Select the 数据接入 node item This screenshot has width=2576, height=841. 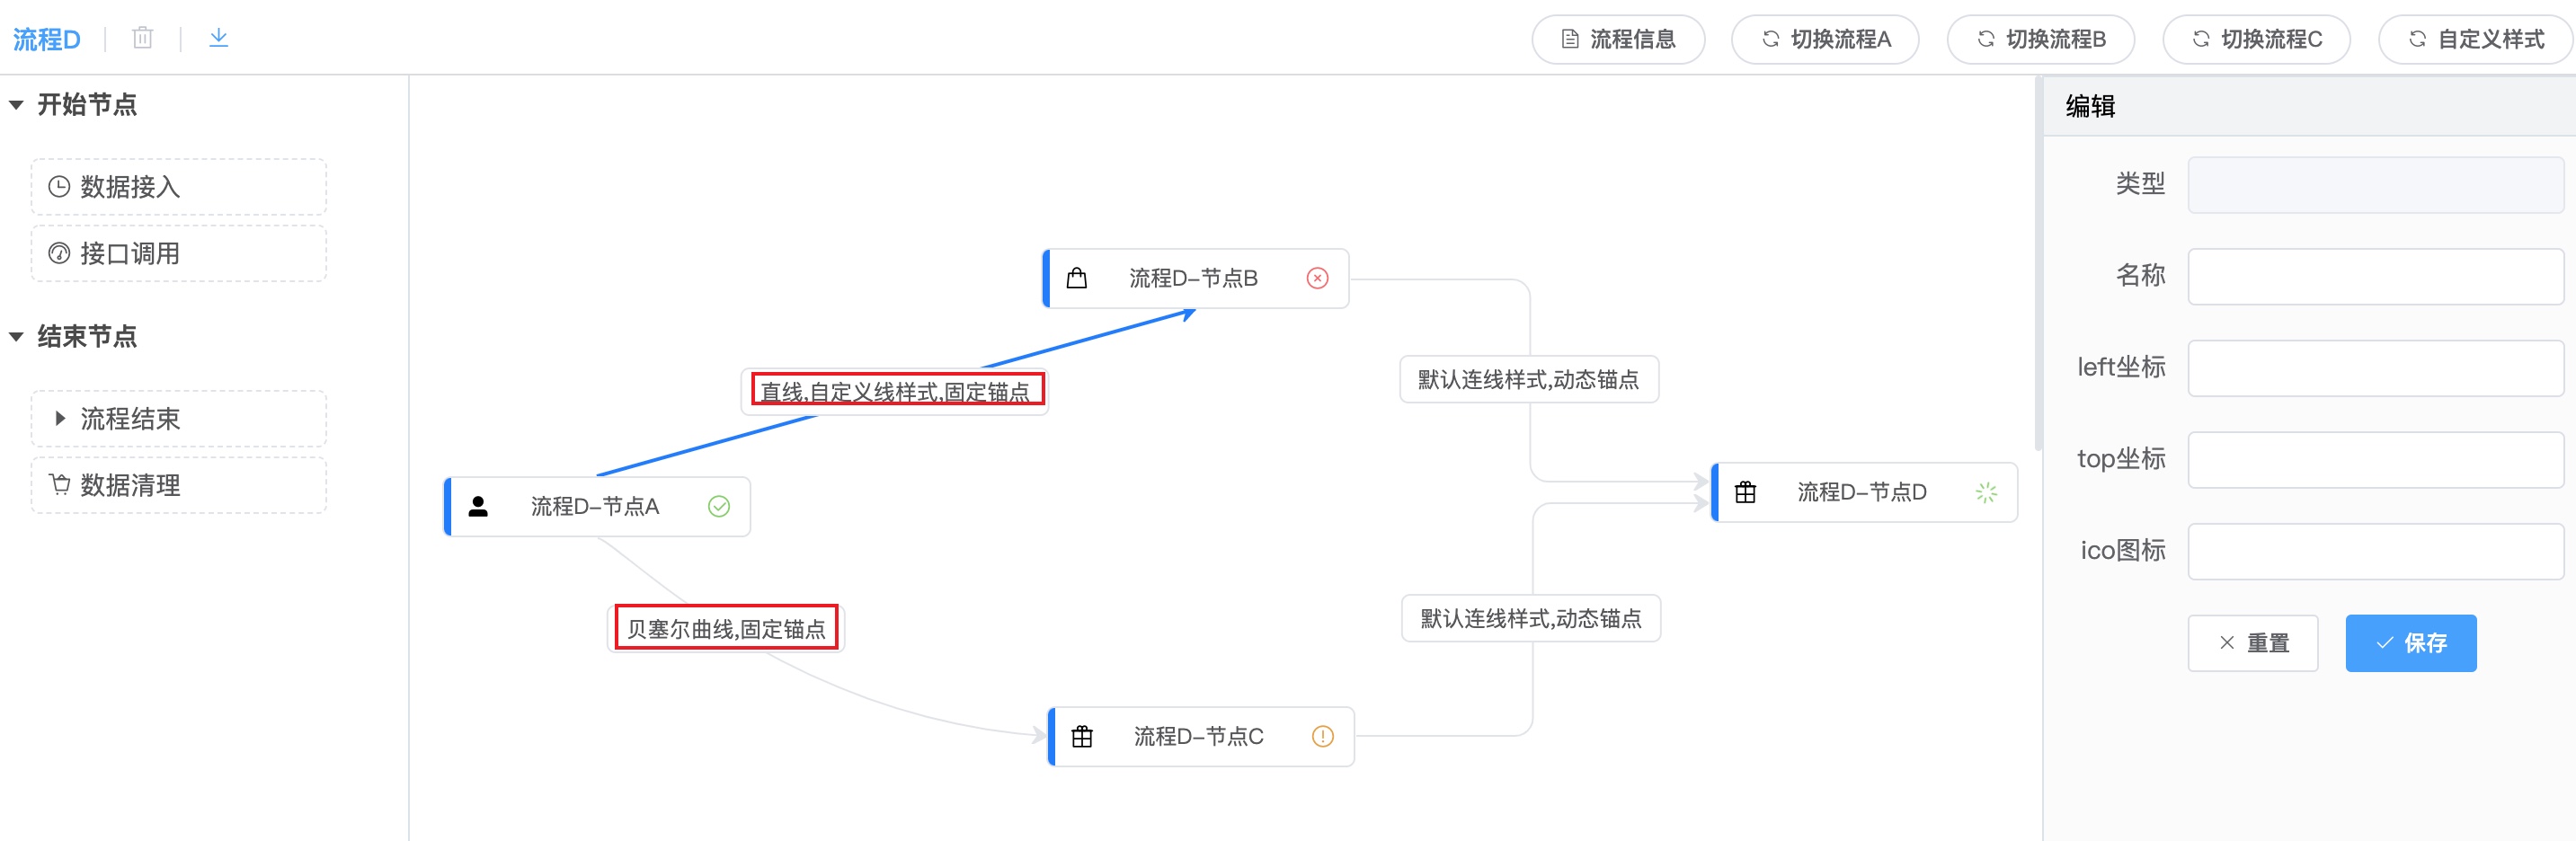pos(178,186)
